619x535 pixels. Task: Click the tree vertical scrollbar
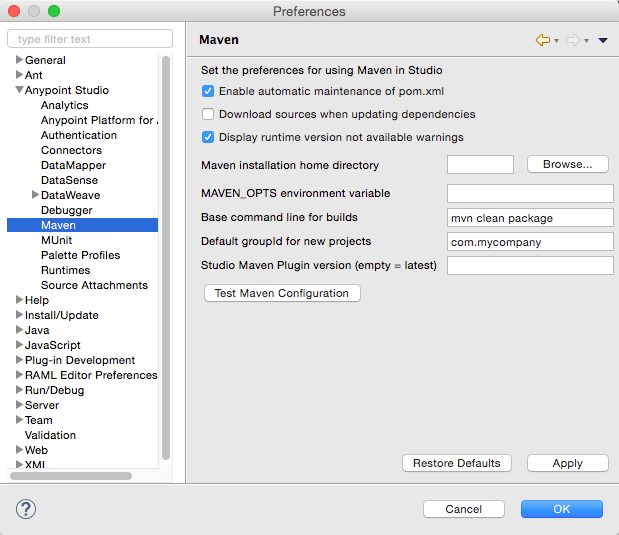166,258
